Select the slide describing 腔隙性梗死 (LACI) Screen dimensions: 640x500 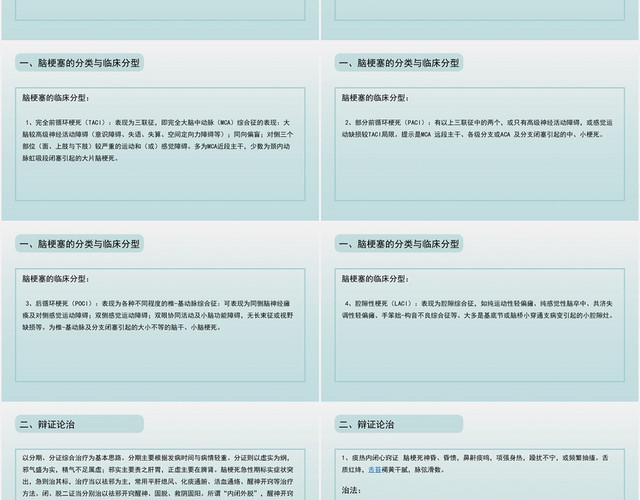(480, 311)
